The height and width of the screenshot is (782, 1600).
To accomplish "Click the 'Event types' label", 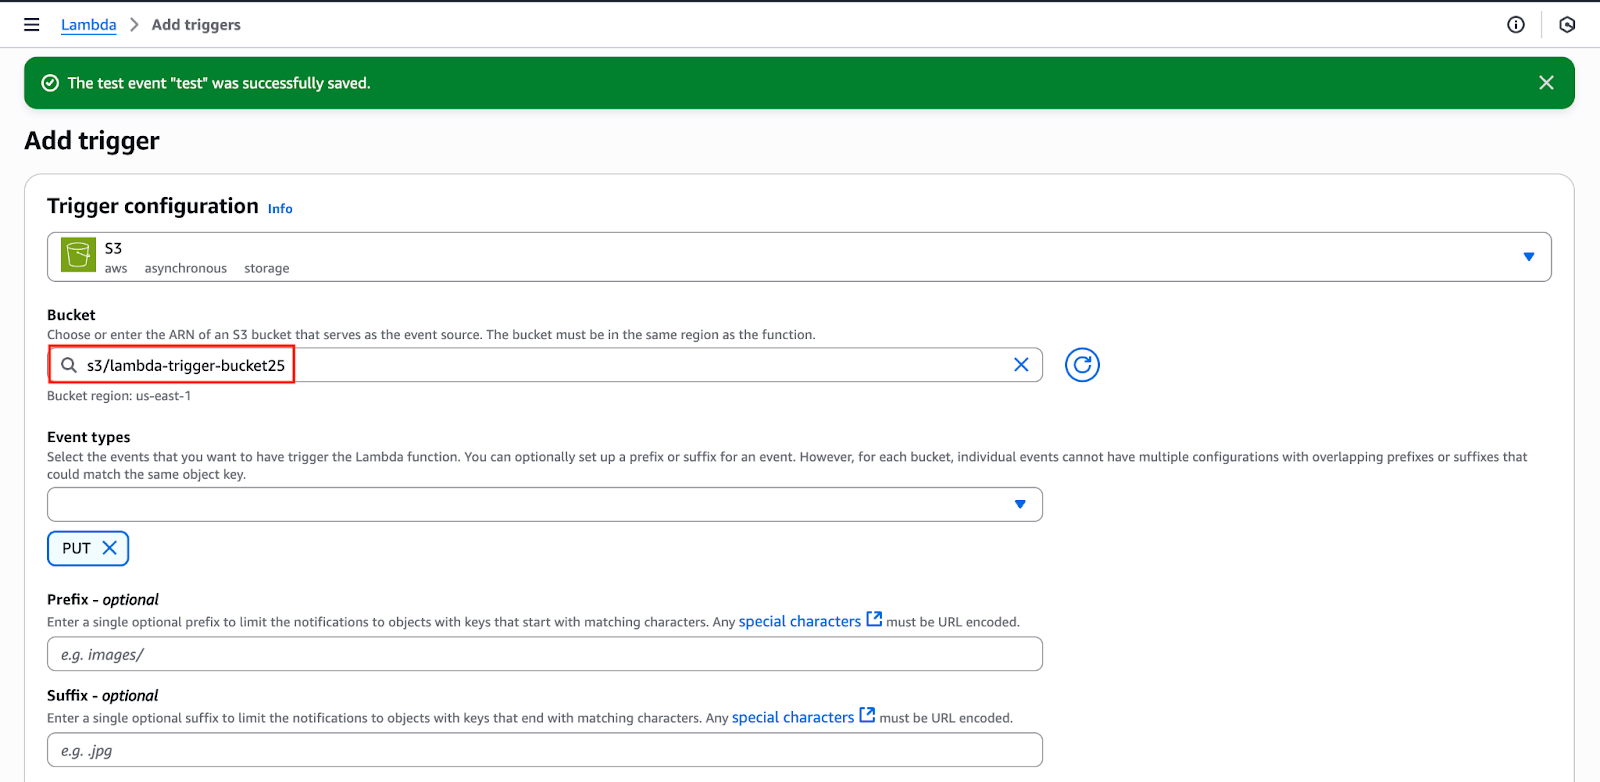I will pos(89,437).
